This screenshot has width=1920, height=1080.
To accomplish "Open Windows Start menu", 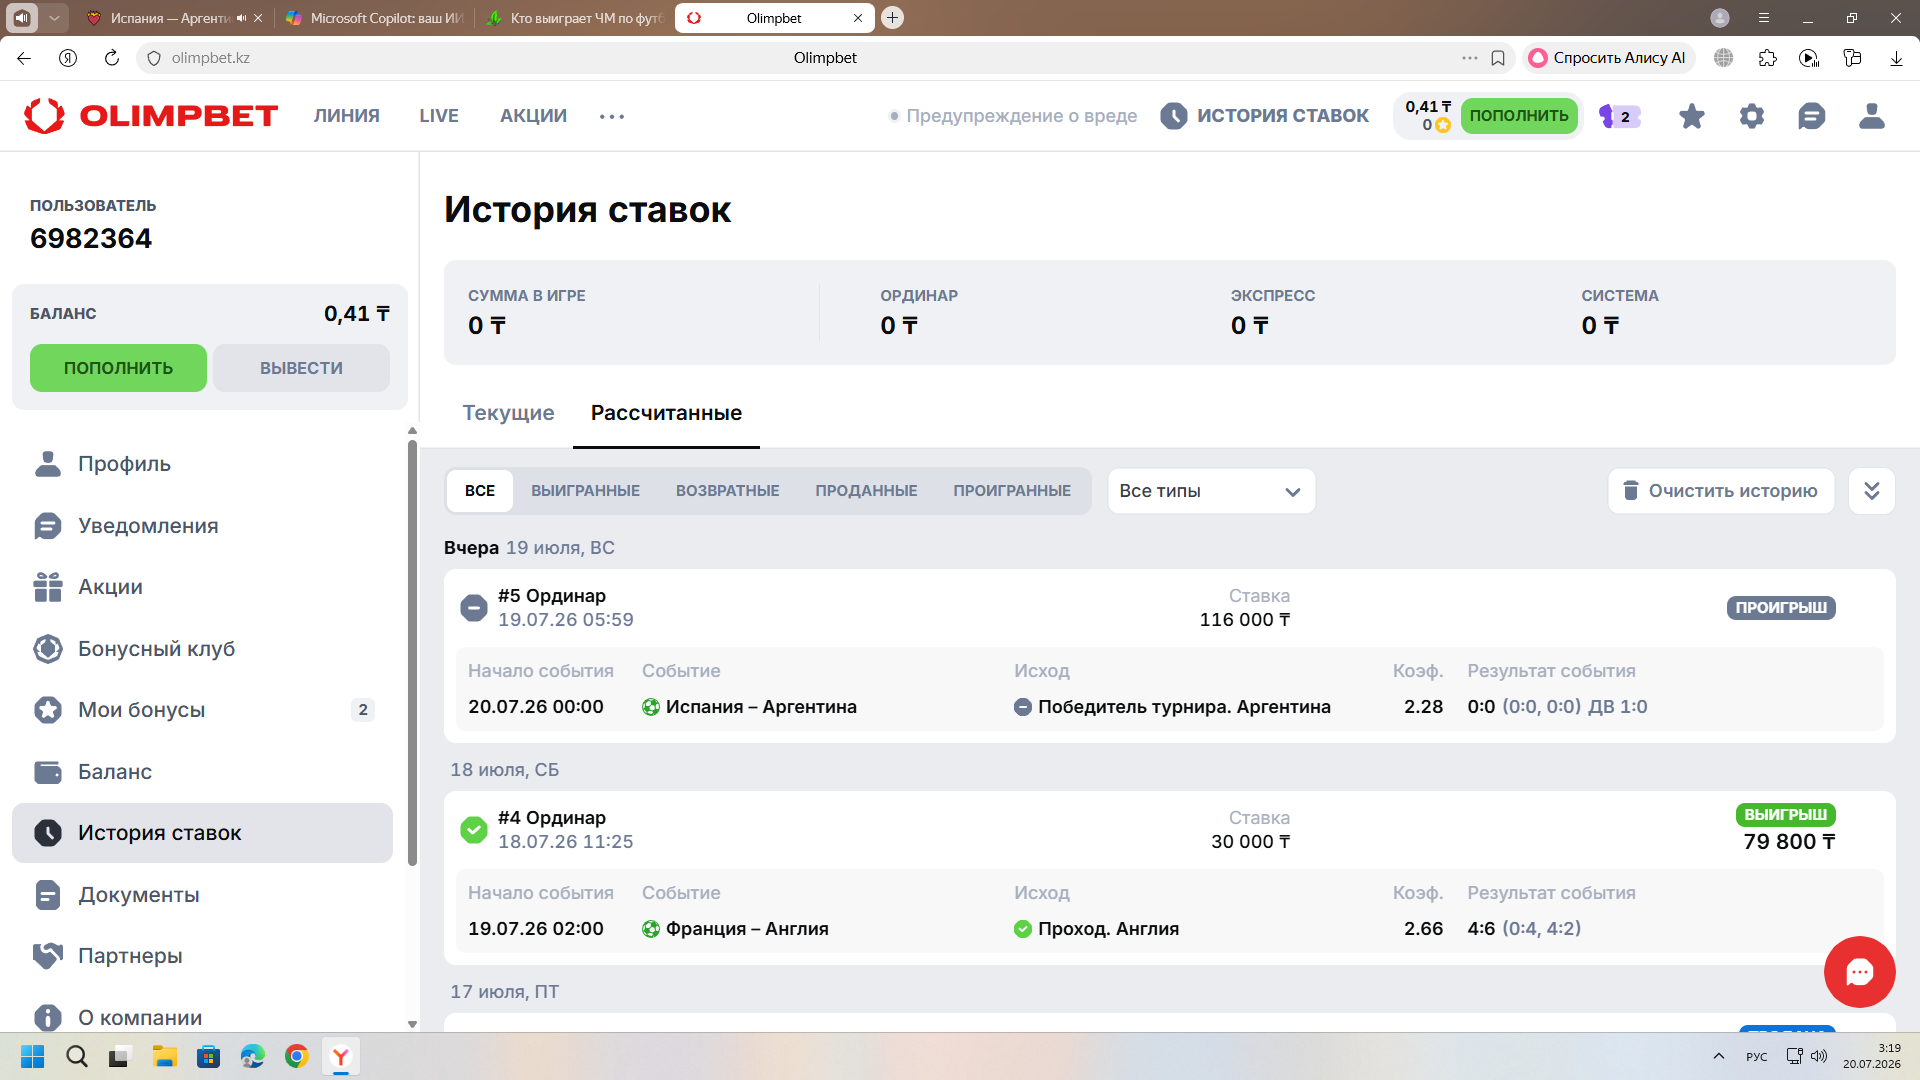I will [x=33, y=1056].
